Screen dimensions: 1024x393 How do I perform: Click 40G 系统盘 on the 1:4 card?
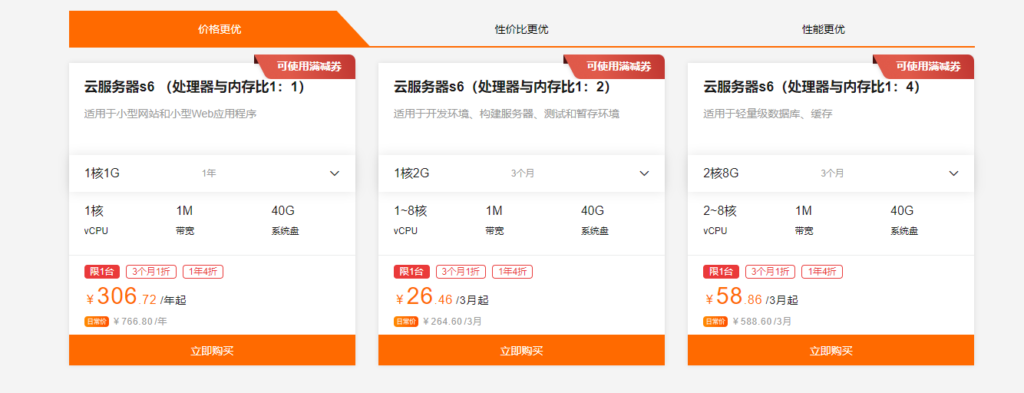click(x=904, y=220)
